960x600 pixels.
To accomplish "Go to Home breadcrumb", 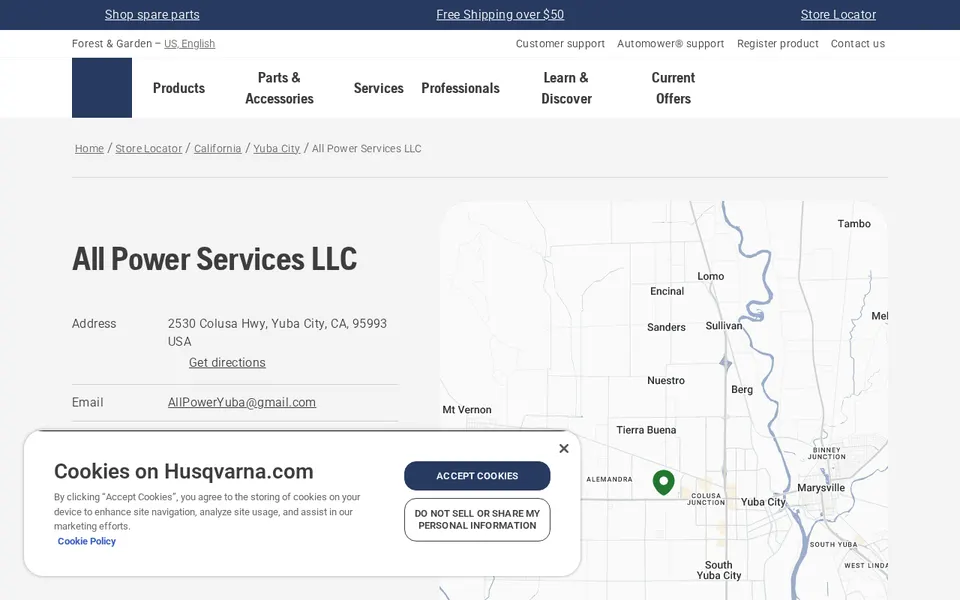I will coord(89,148).
